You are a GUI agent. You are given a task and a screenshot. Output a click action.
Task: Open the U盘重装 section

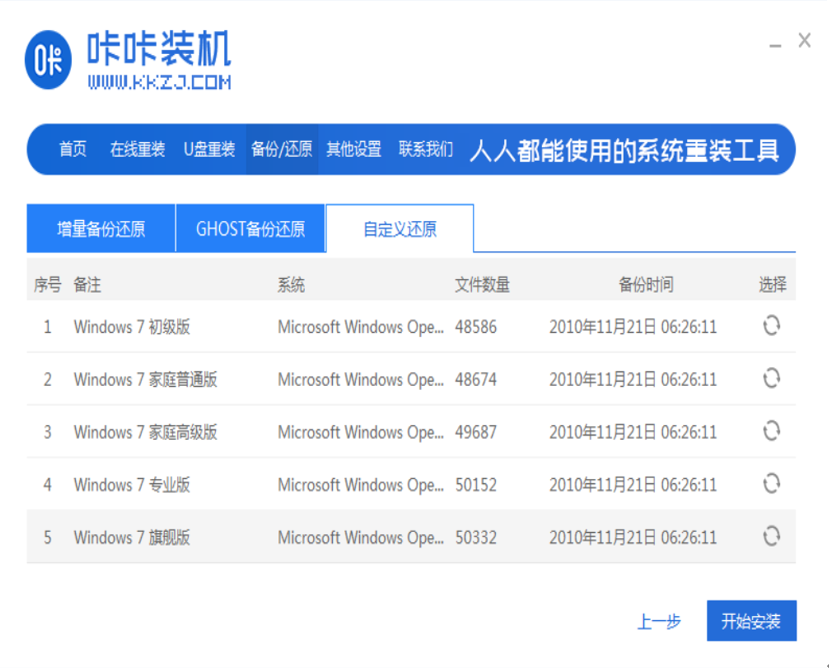point(209,150)
